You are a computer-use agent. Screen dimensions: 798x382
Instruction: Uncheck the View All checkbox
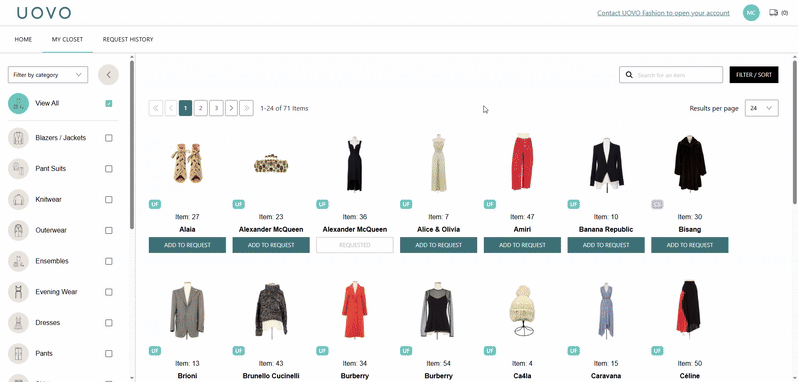click(x=108, y=104)
